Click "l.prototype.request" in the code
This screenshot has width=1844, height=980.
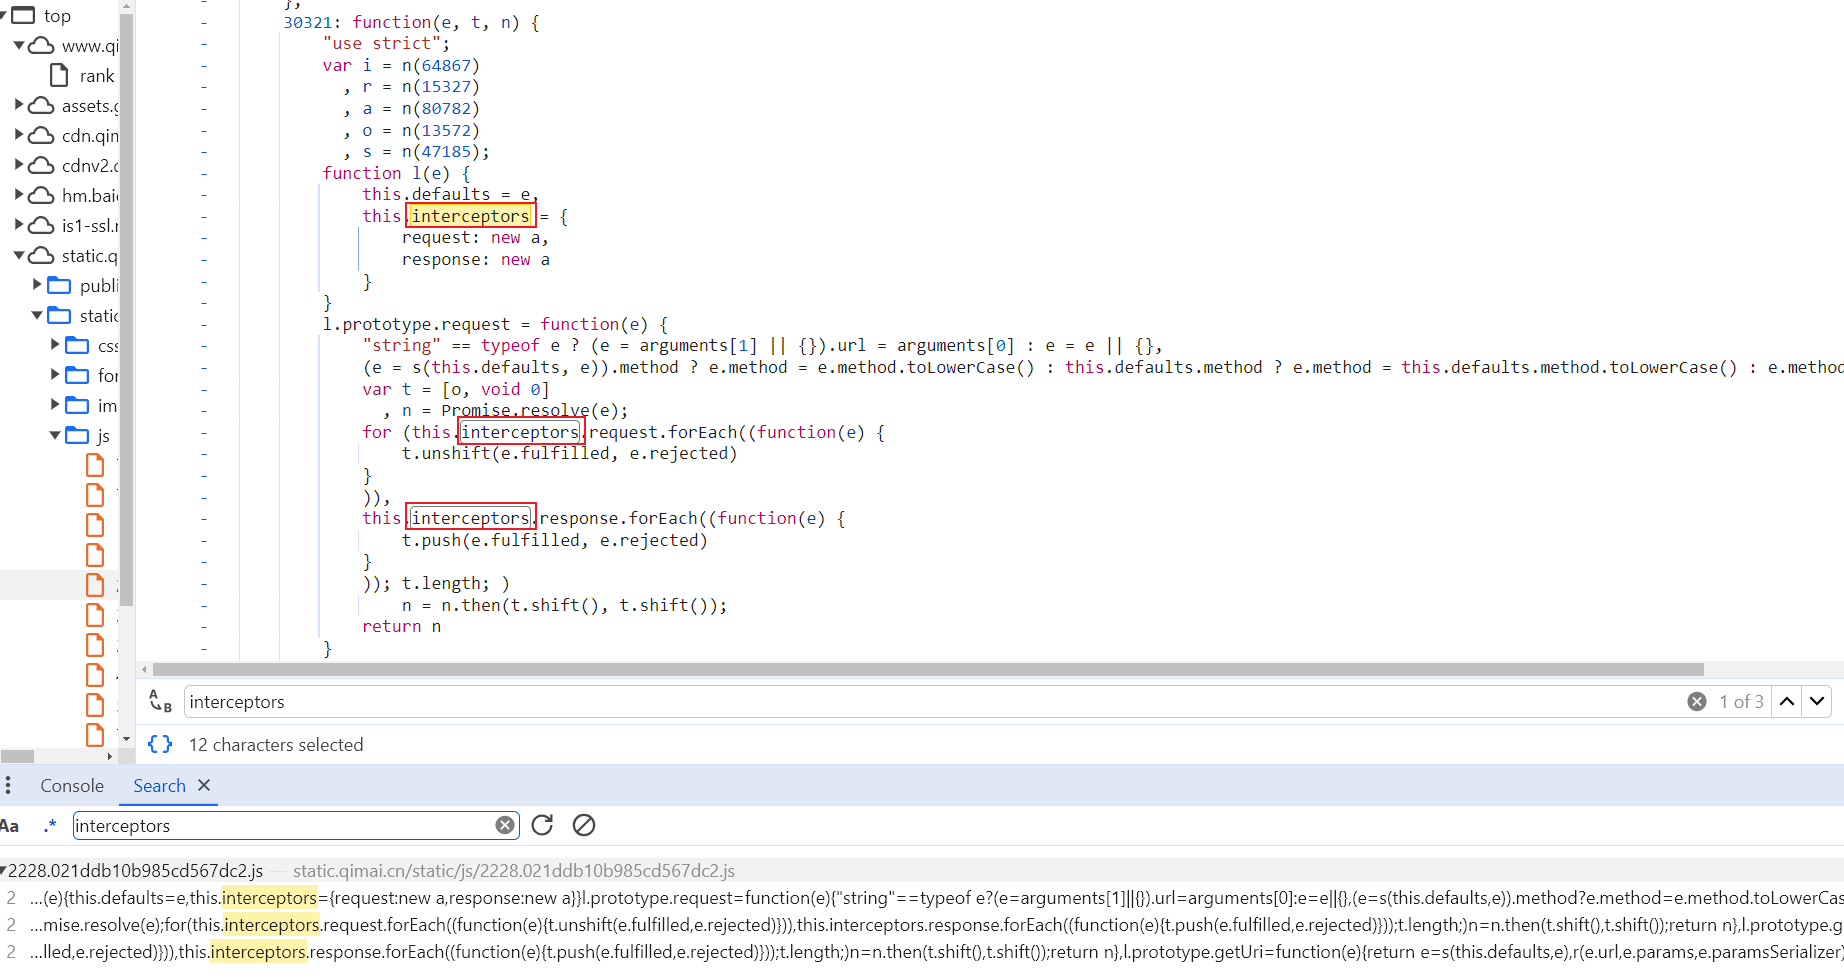(x=416, y=324)
